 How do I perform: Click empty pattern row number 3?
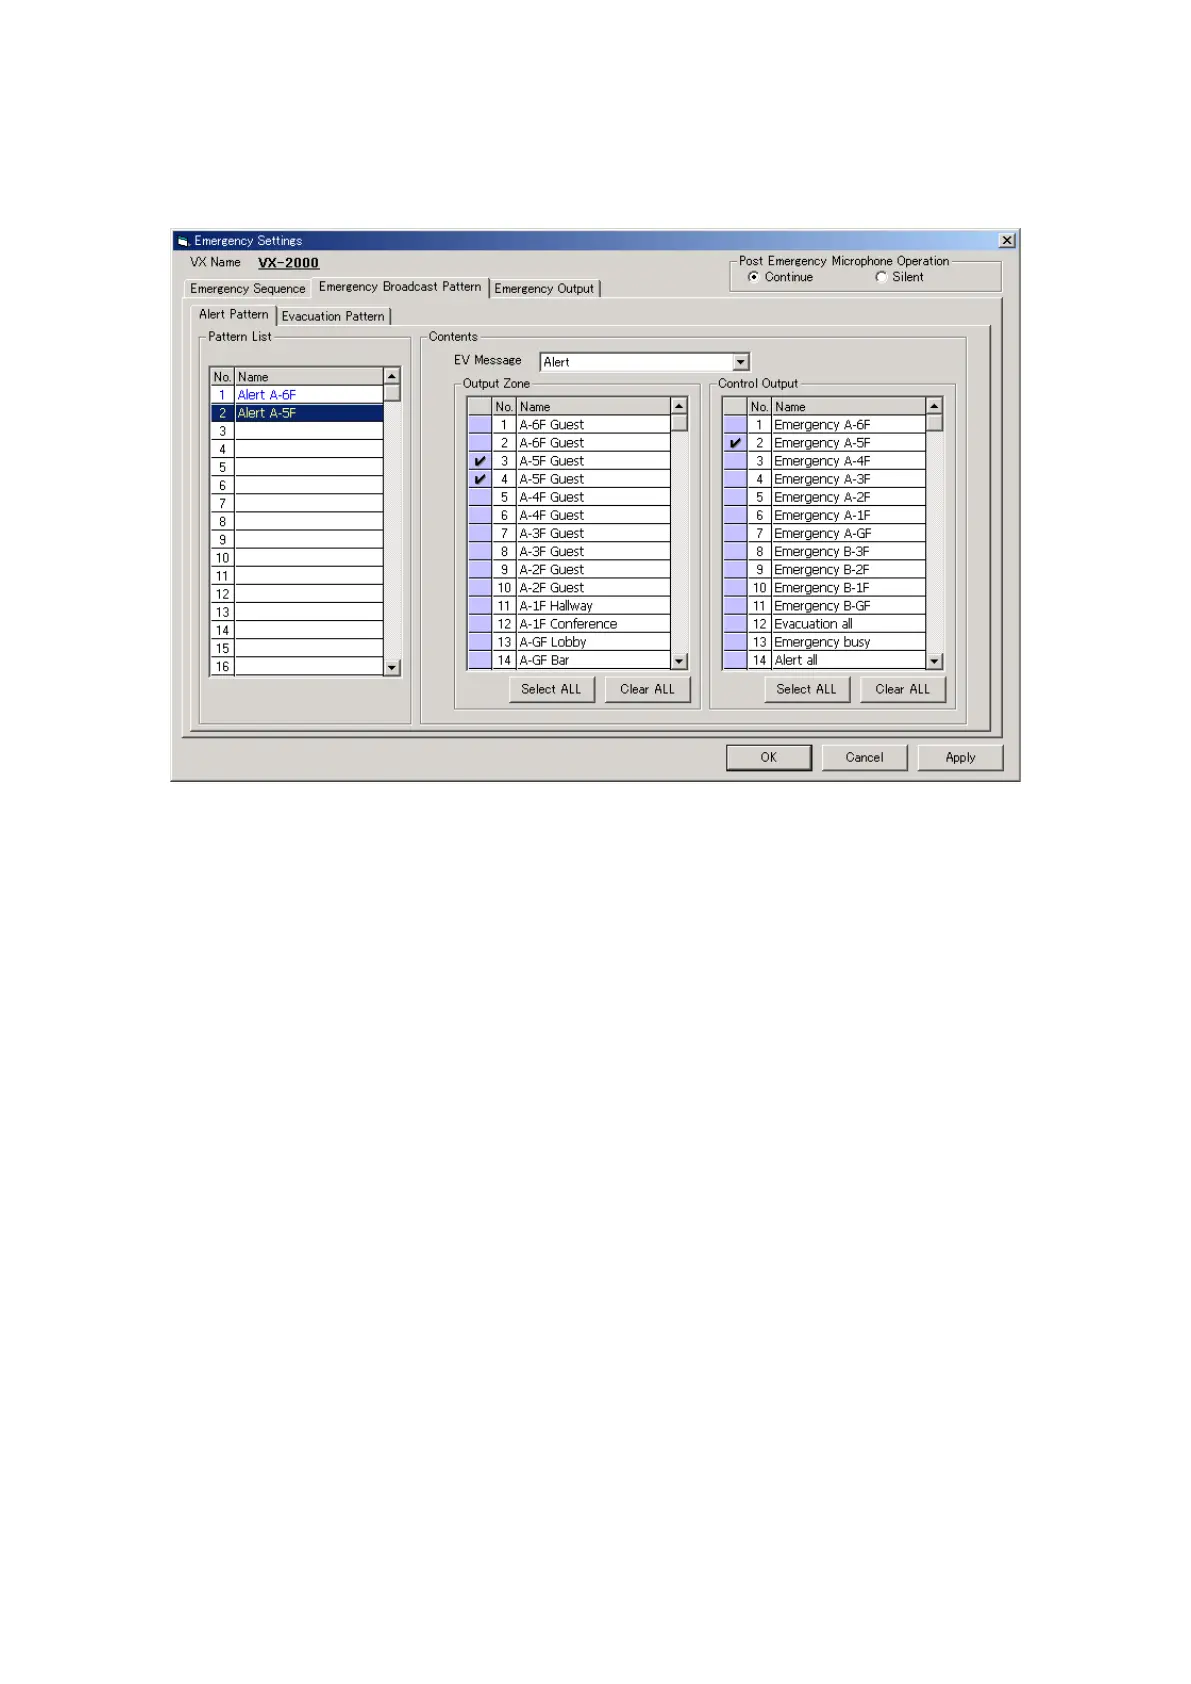[x=296, y=431]
